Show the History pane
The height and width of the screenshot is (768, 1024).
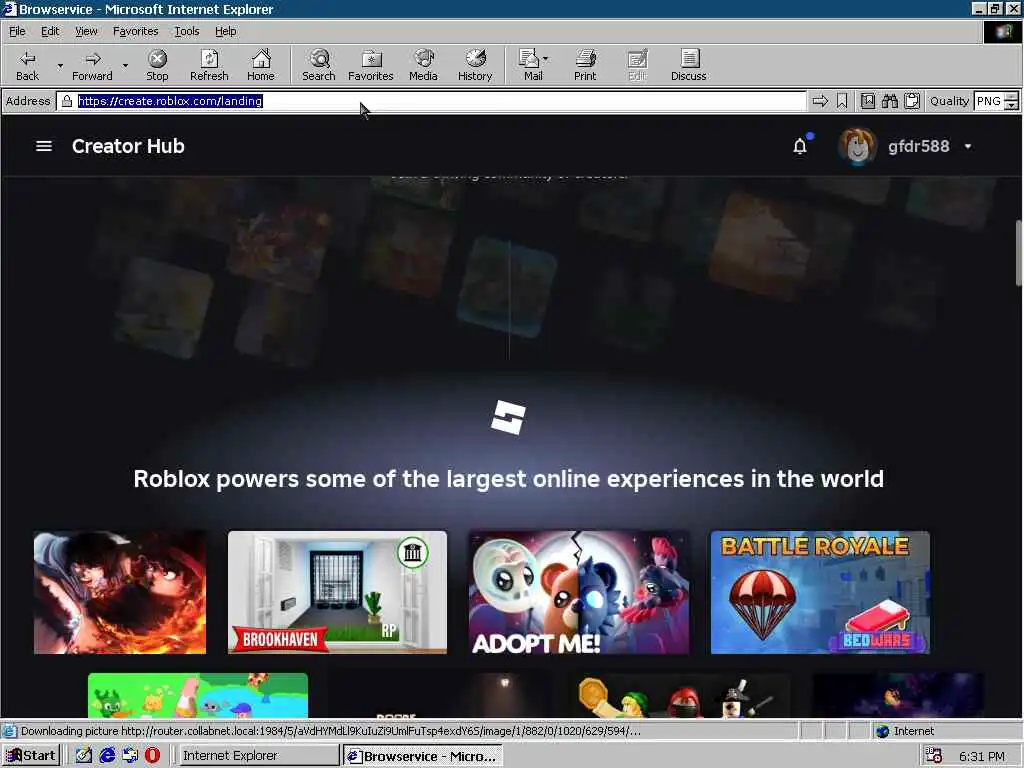(x=475, y=65)
